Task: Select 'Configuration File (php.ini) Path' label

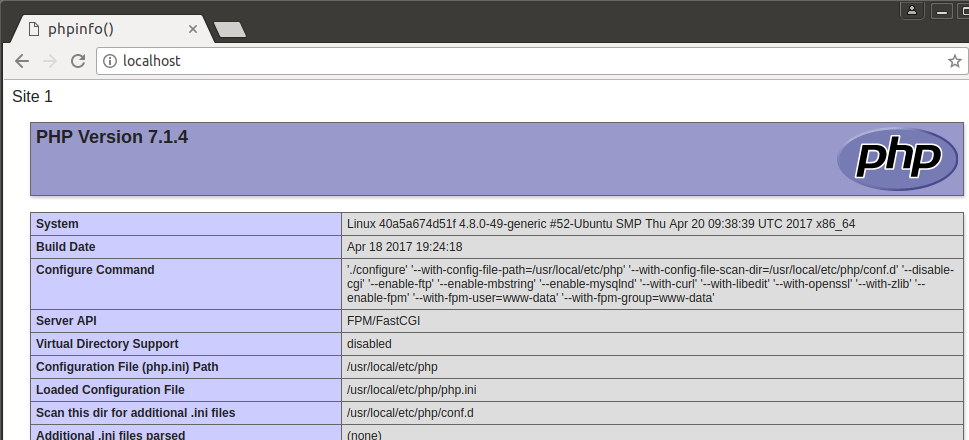Action: (127, 366)
